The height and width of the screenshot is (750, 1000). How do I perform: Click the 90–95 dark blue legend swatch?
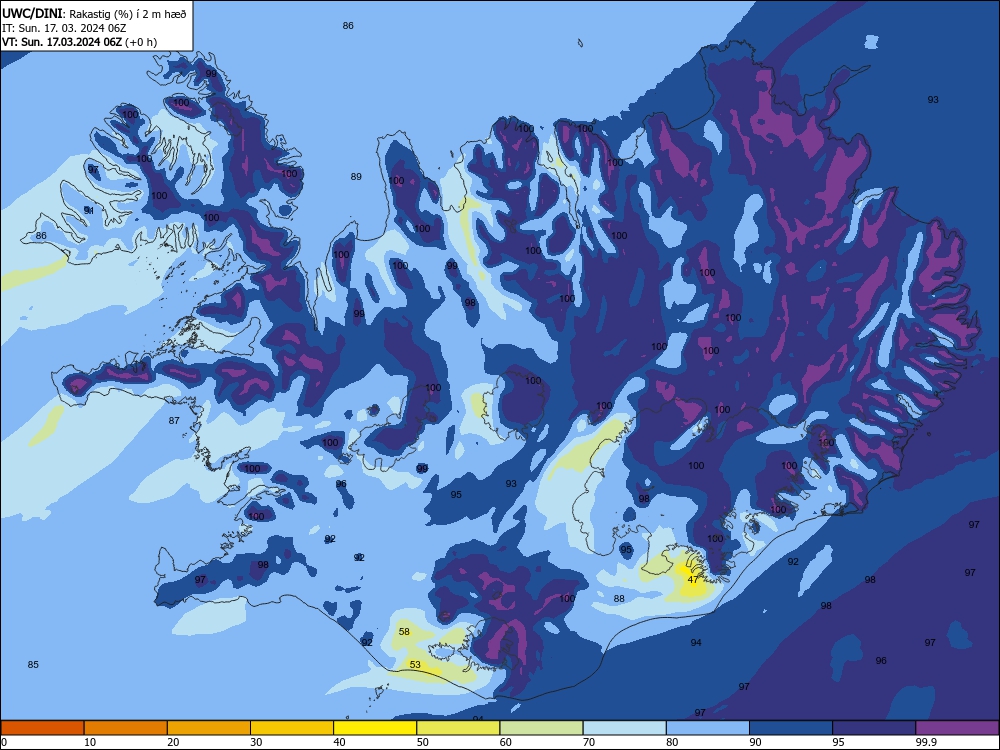(x=791, y=728)
